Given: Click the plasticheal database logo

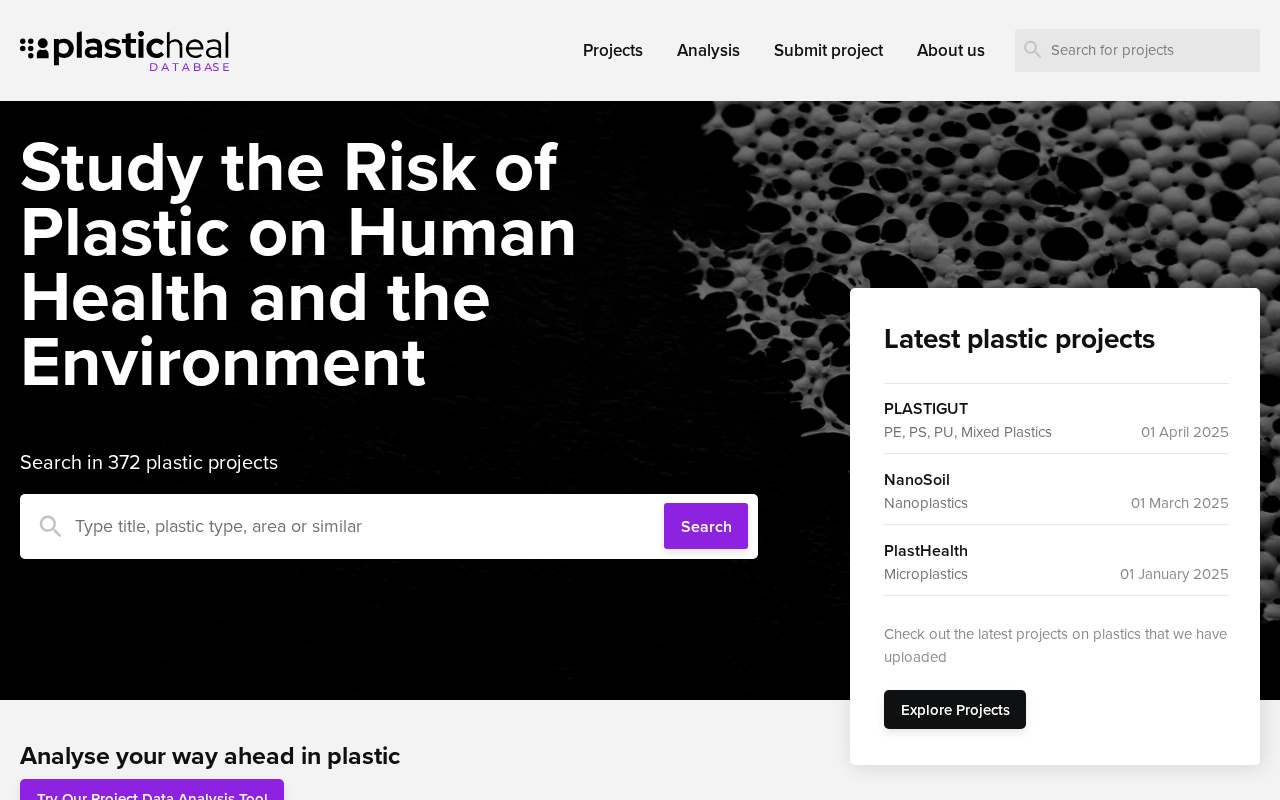Looking at the screenshot, I should click(125, 51).
